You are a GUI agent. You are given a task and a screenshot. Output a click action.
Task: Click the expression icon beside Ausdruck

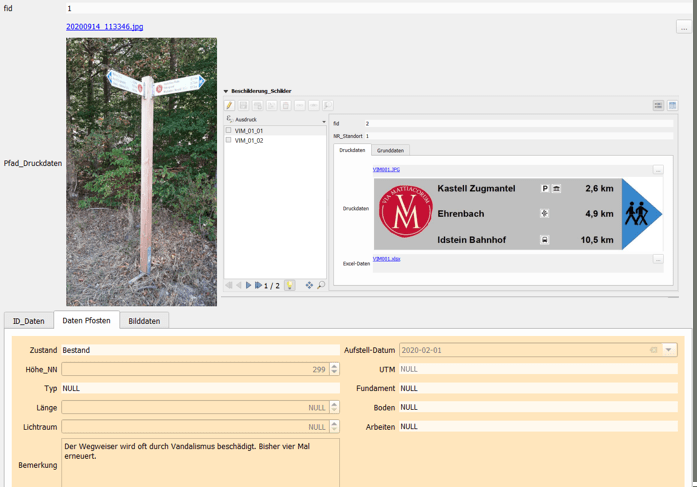coord(229,119)
